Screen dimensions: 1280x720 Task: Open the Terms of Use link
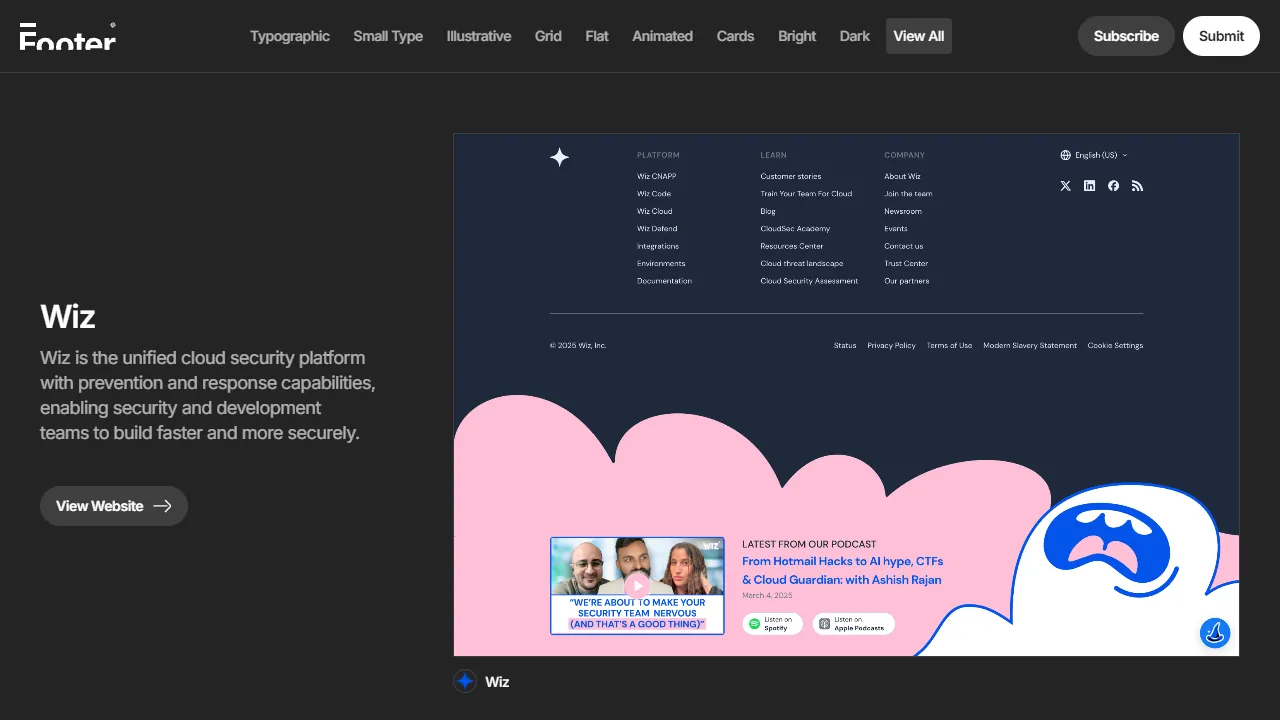pyautogui.click(x=949, y=346)
